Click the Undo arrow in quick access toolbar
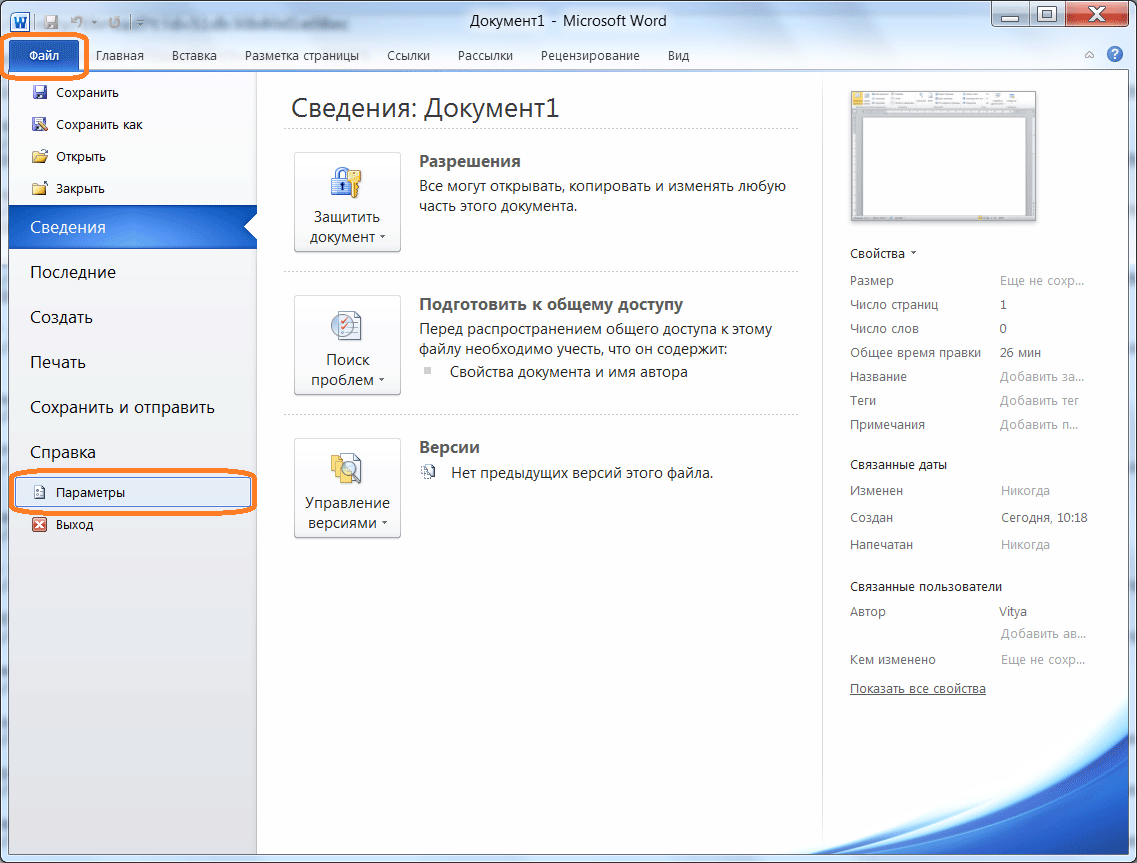 77,22
